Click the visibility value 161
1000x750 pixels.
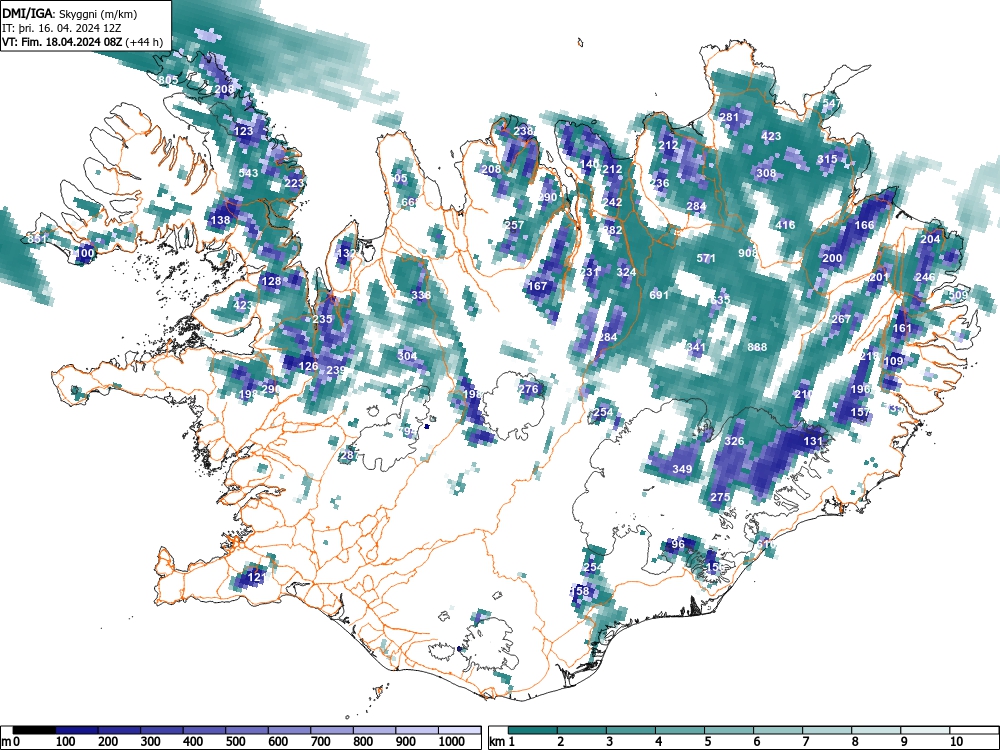click(x=902, y=328)
